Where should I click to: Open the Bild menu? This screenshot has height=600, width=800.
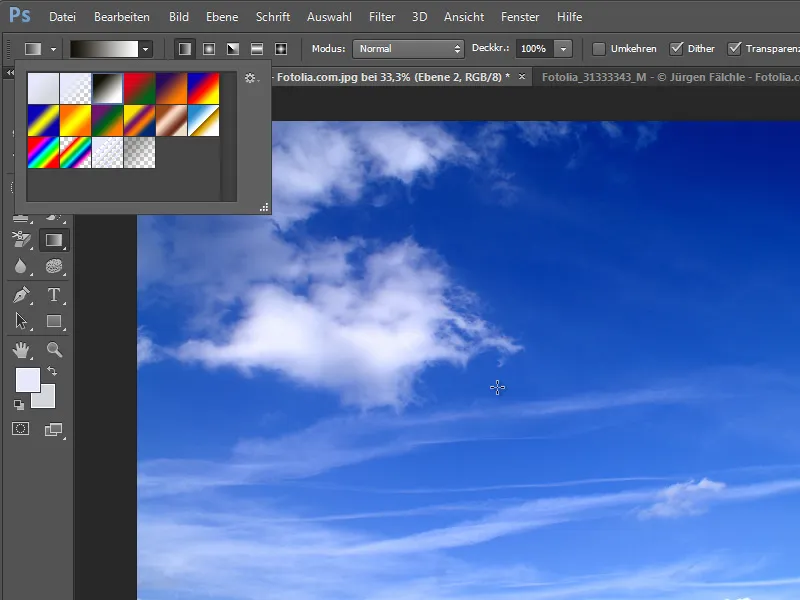tap(179, 17)
